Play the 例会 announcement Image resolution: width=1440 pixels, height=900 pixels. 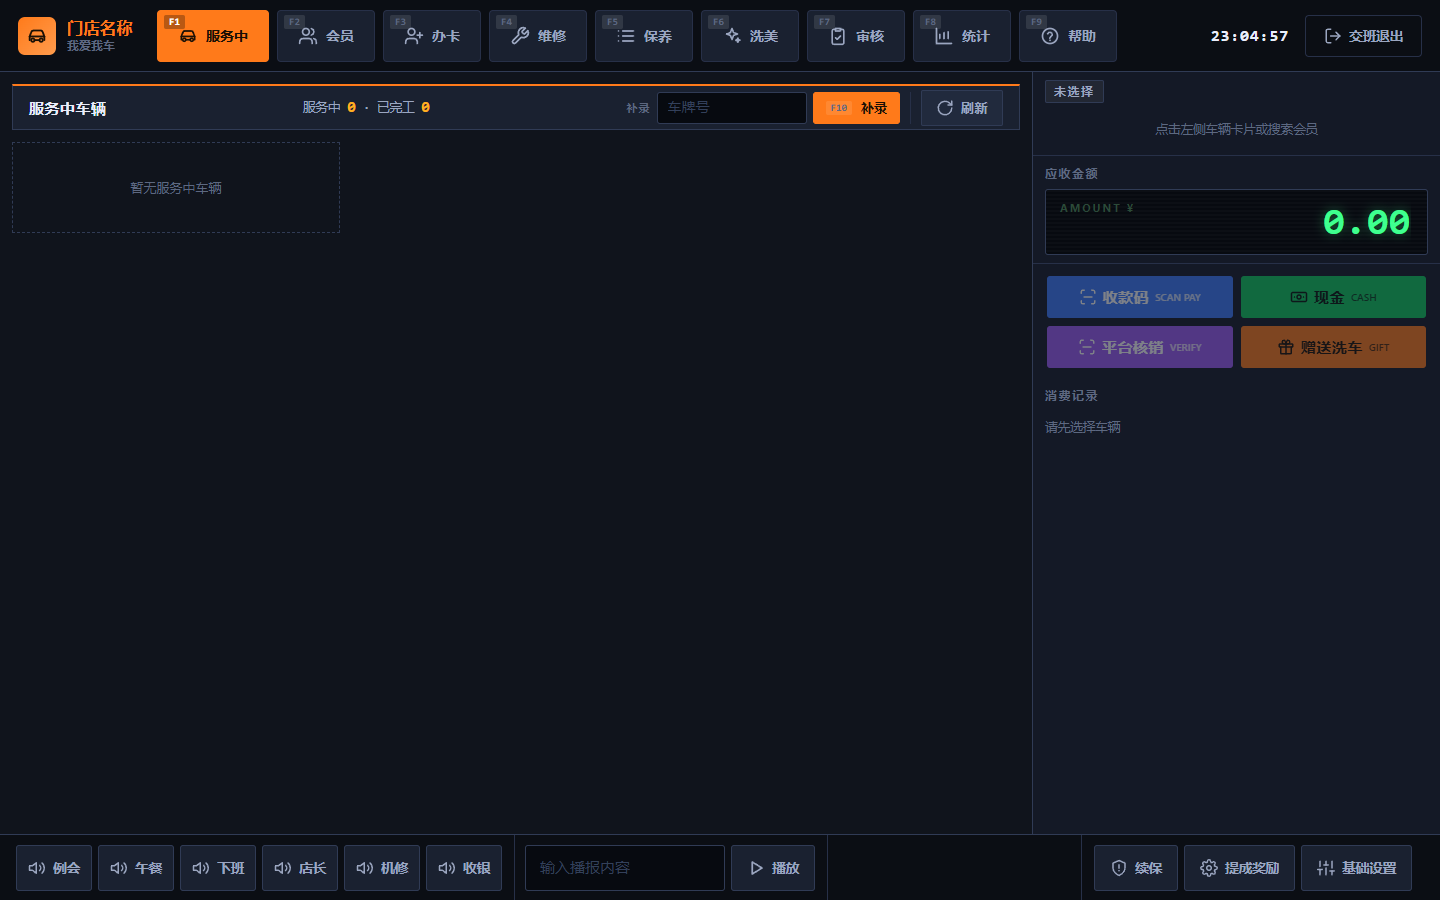coord(54,868)
